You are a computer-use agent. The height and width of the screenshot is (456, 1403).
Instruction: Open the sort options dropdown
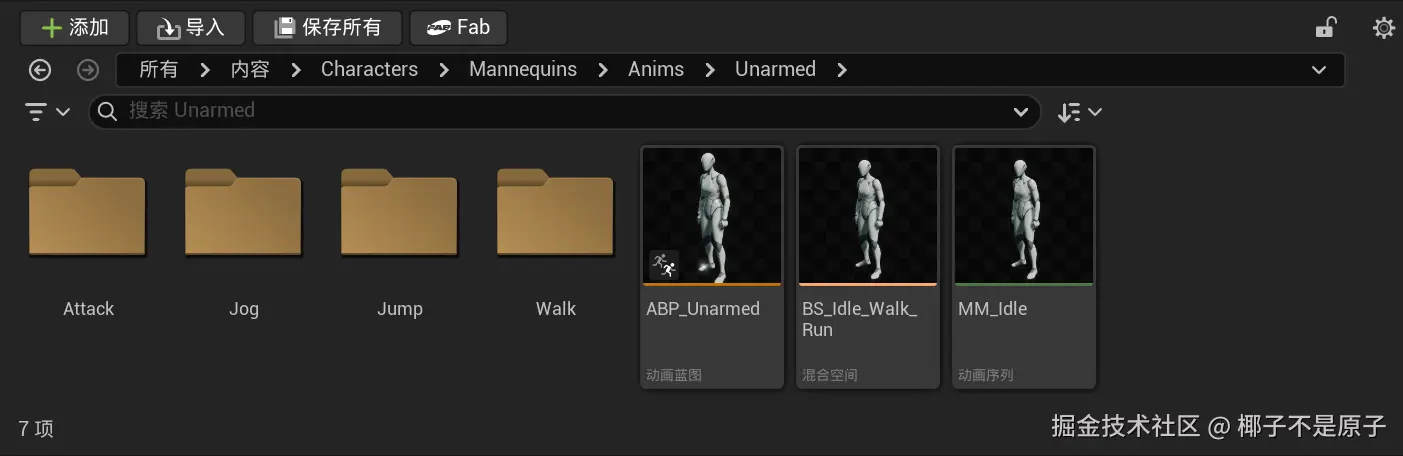pos(1080,112)
